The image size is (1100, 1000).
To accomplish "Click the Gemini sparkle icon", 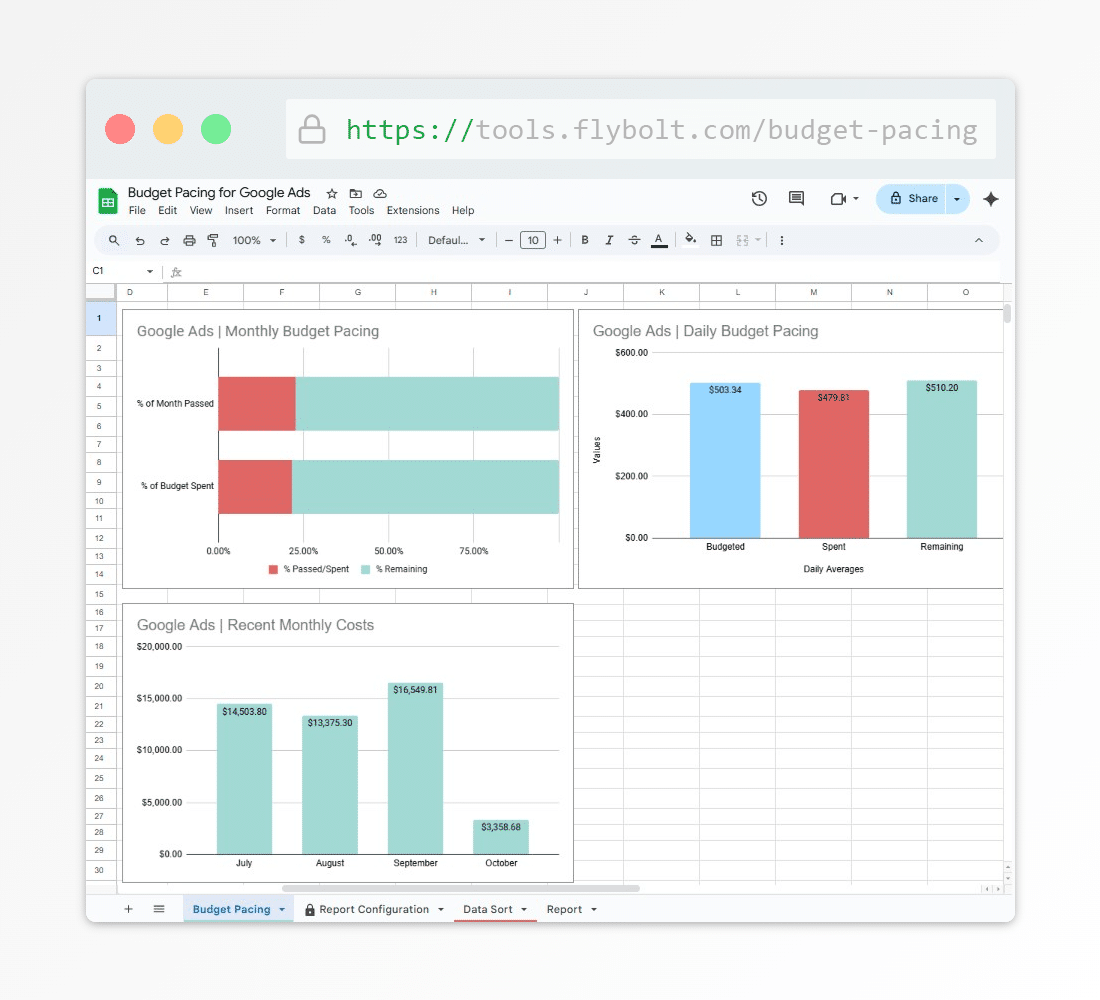I will [991, 199].
